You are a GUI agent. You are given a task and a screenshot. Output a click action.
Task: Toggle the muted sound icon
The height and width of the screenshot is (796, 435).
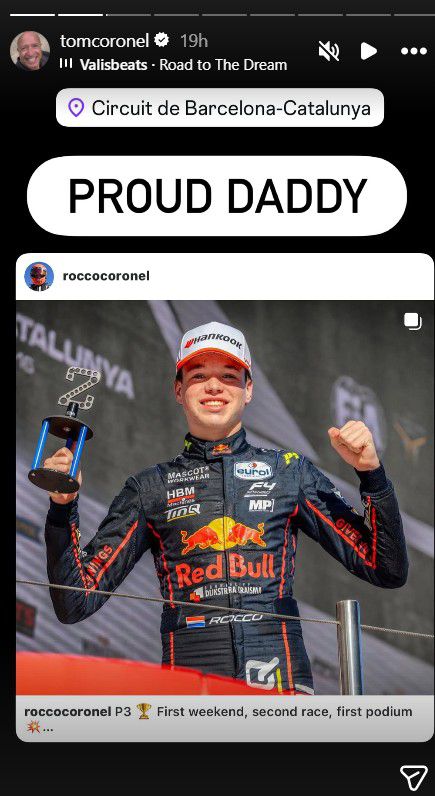[329, 51]
